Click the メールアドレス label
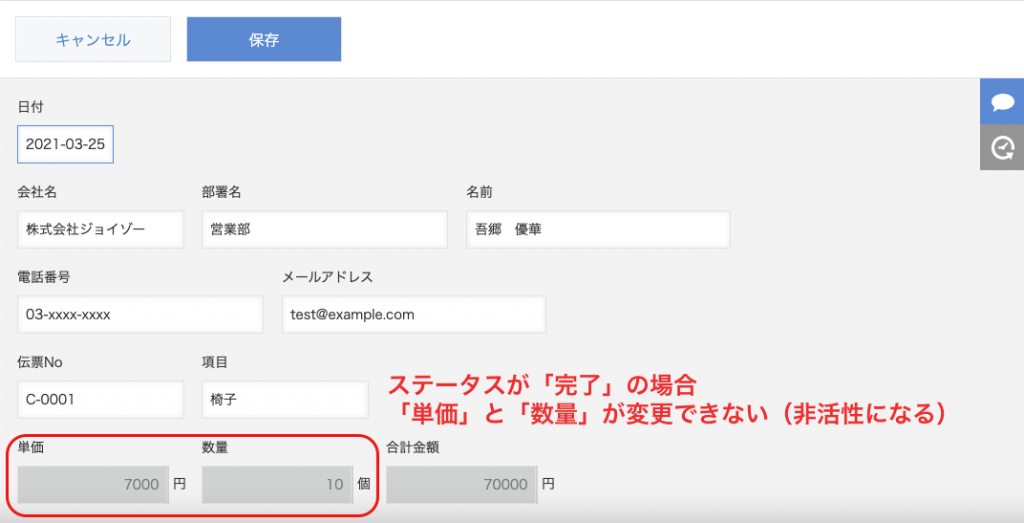The image size is (1024, 523). [327, 277]
